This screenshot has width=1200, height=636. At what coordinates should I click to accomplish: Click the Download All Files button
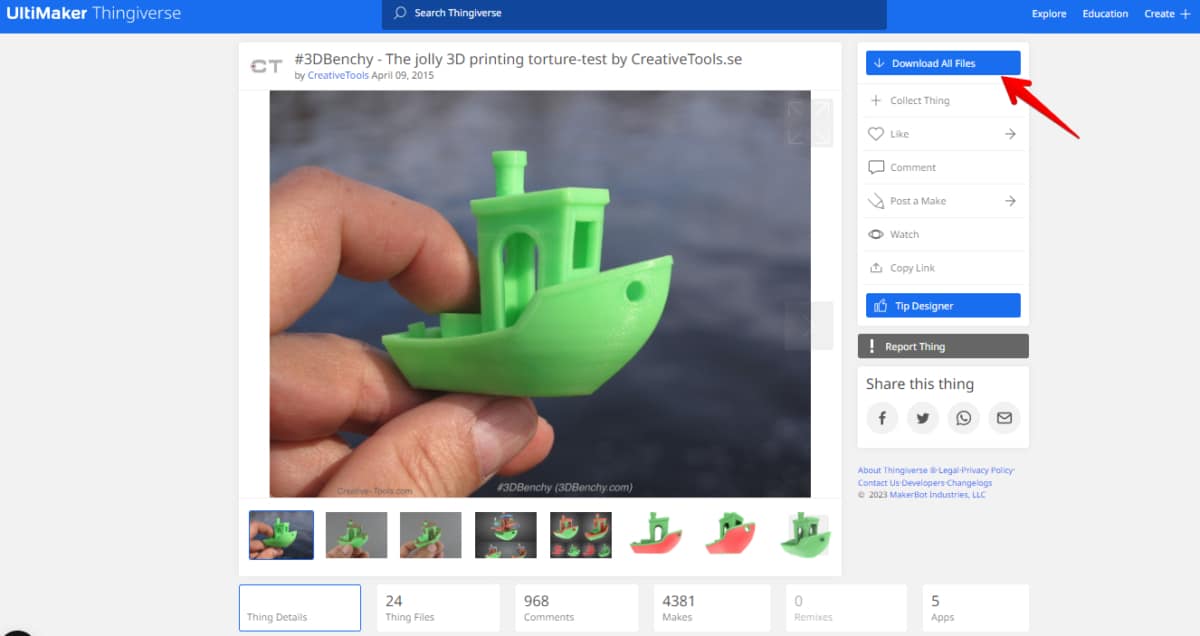click(x=942, y=62)
